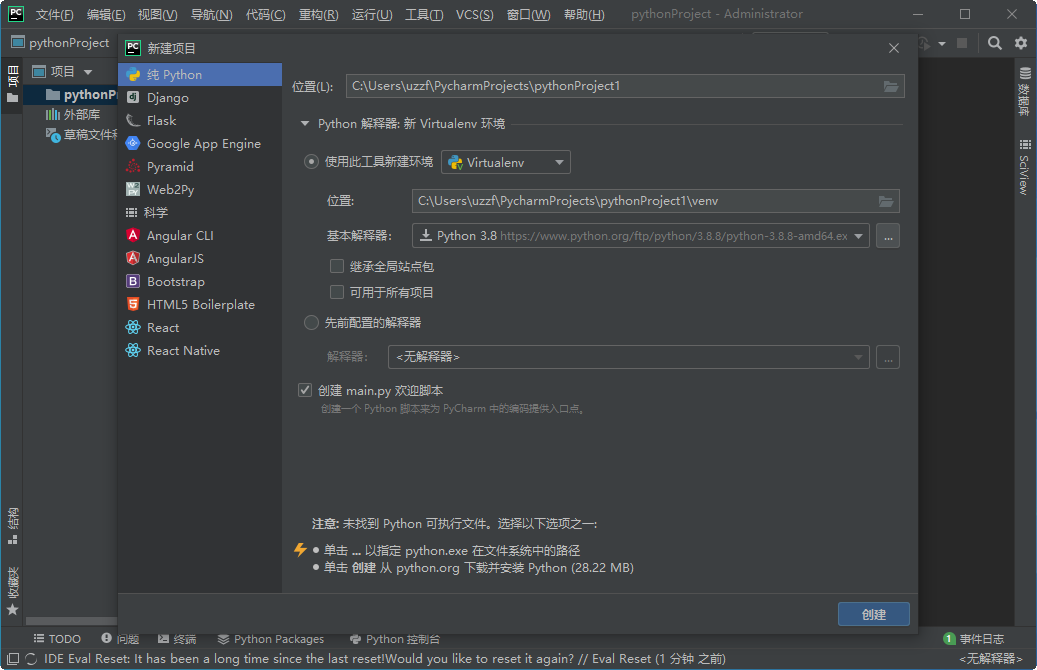The height and width of the screenshot is (670, 1037).
Task: Choose Flask project type
Action: point(200,120)
